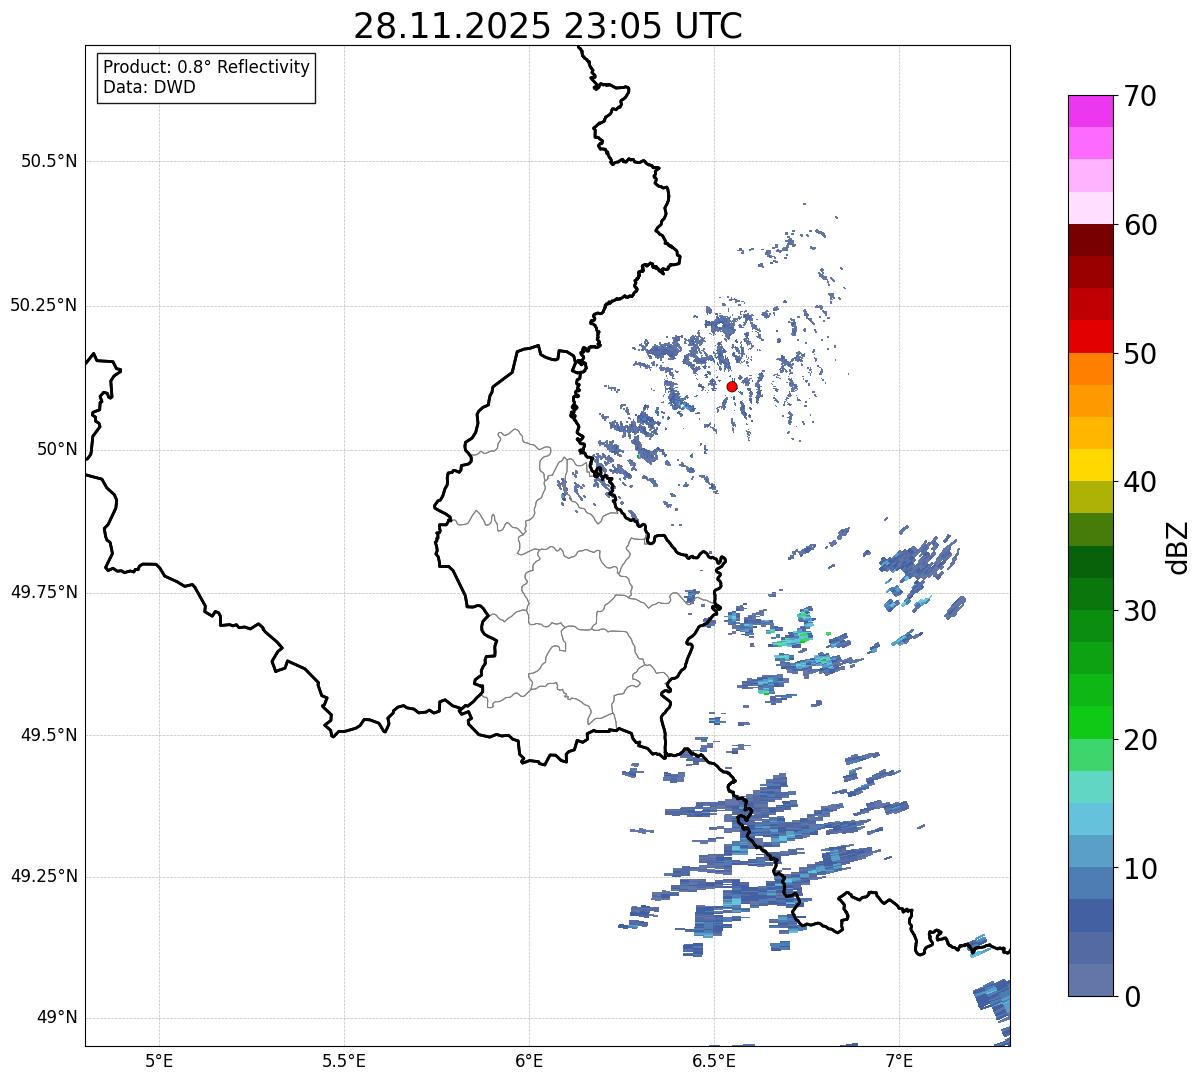This screenshot has height=1081, width=1202.
Task: Click the yellow colorbar segment just above 40
Action: pyautogui.click(x=1090, y=465)
